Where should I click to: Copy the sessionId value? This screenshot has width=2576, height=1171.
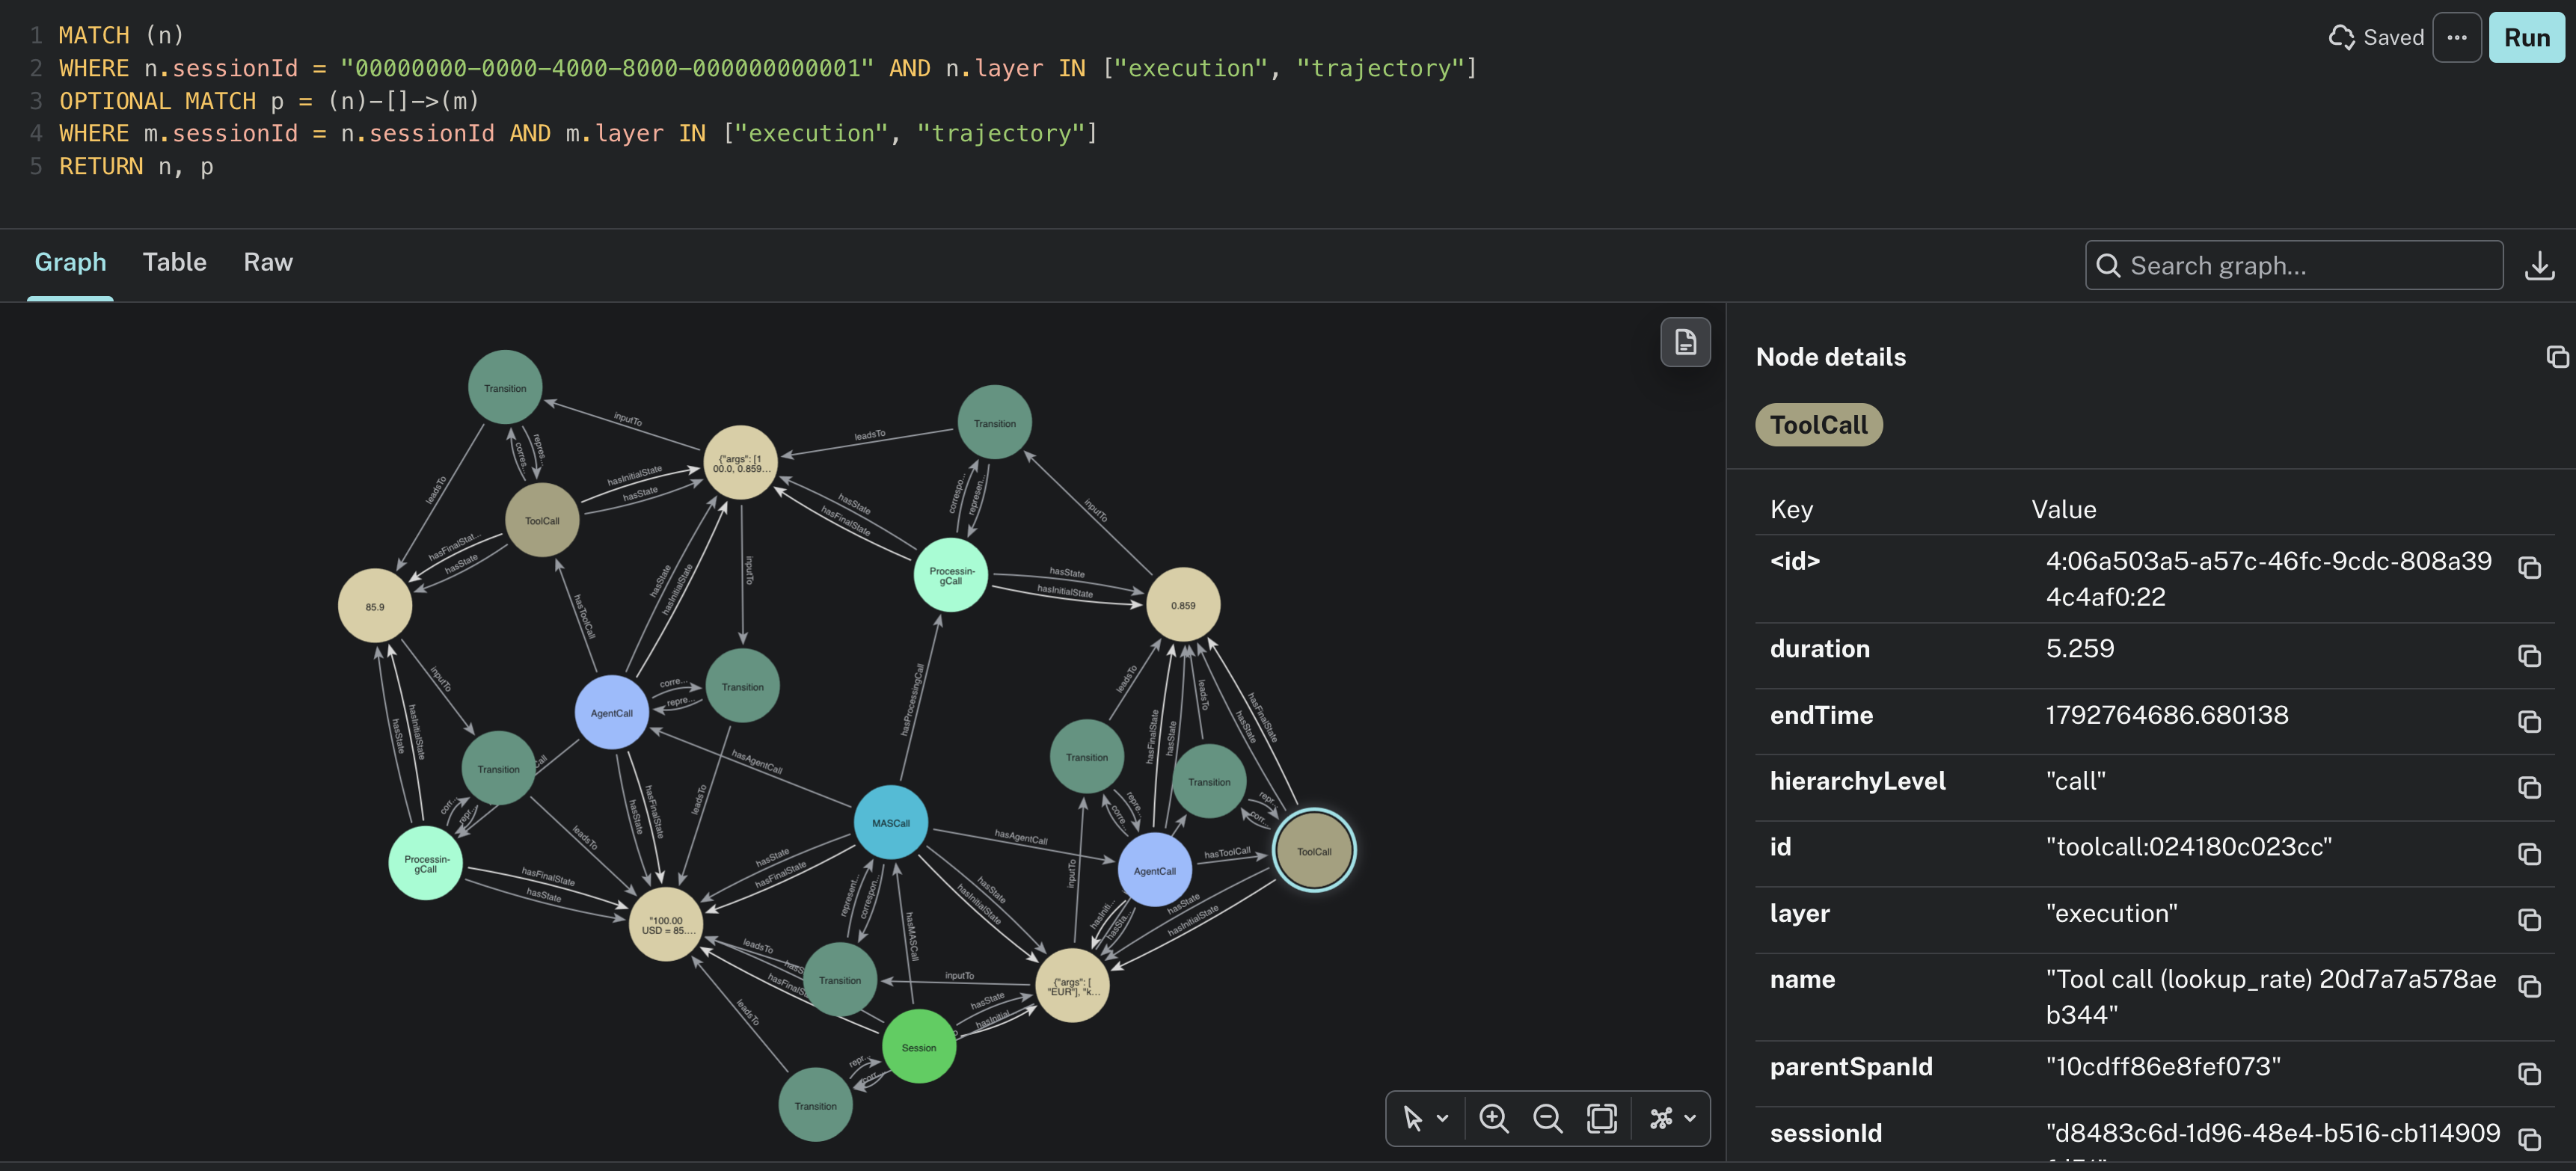(x=2529, y=1140)
